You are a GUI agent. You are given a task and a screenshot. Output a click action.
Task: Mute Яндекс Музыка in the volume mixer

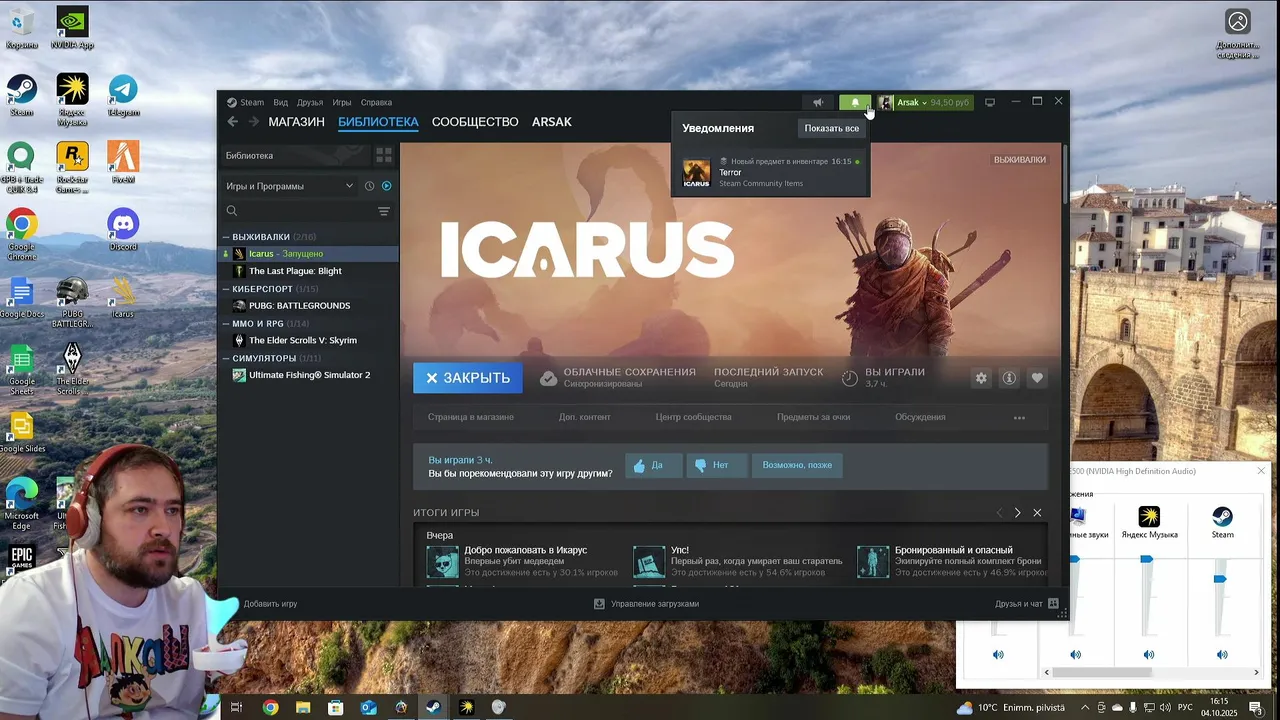point(1149,655)
